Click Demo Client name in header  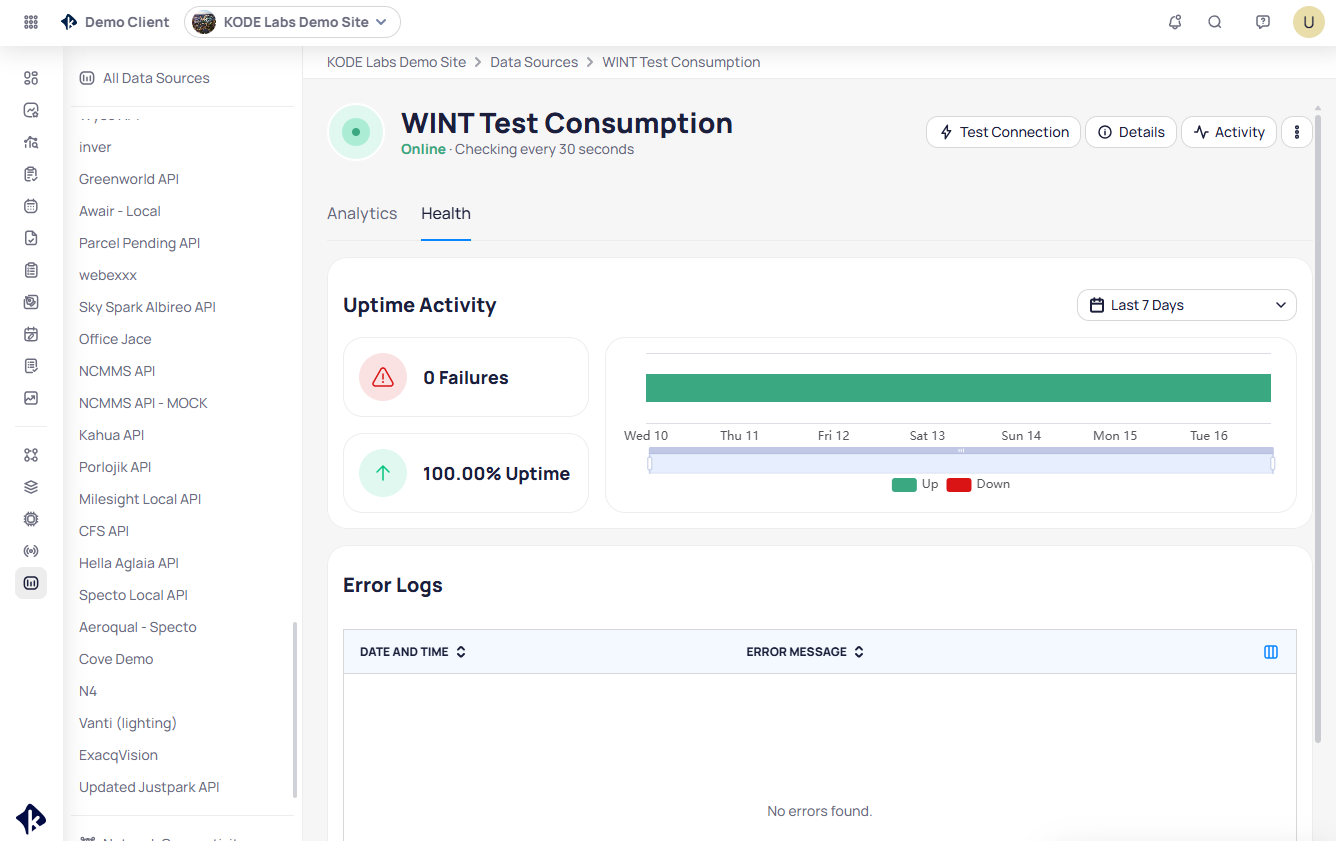click(x=127, y=22)
